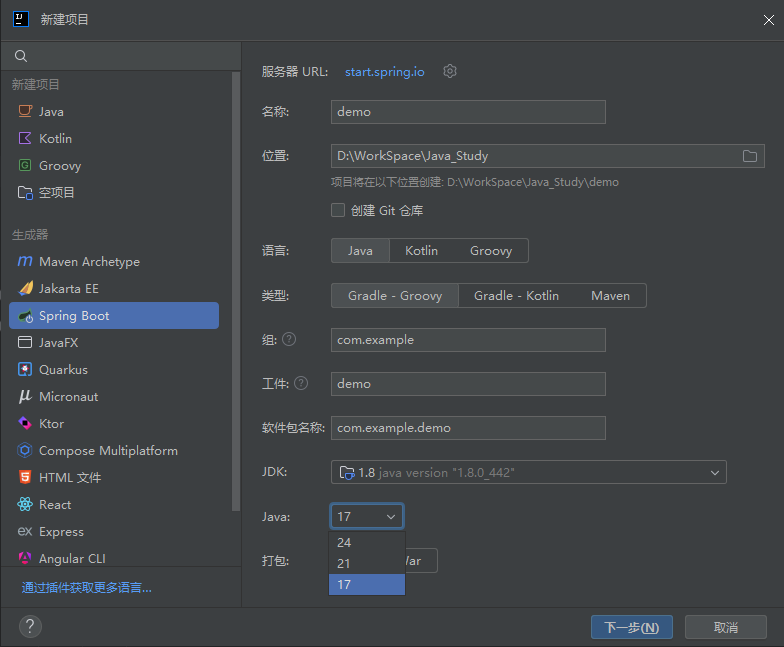This screenshot has height=647, width=784.
Task: Click the IntelliJ IDEA logo icon
Action: [20, 20]
